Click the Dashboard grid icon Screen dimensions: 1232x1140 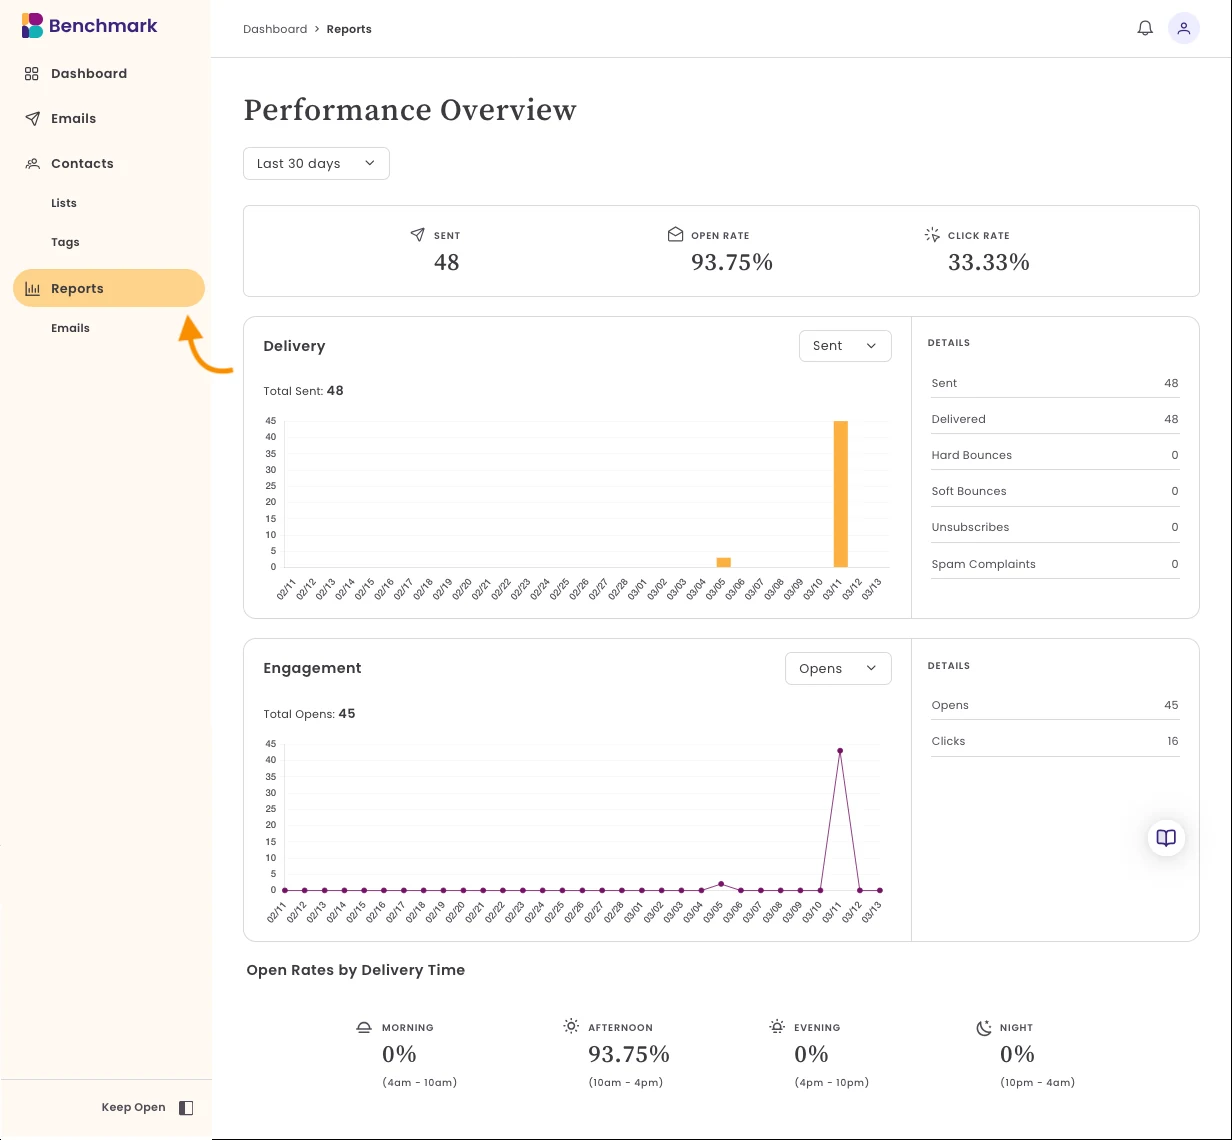click(x=32, y=73)
